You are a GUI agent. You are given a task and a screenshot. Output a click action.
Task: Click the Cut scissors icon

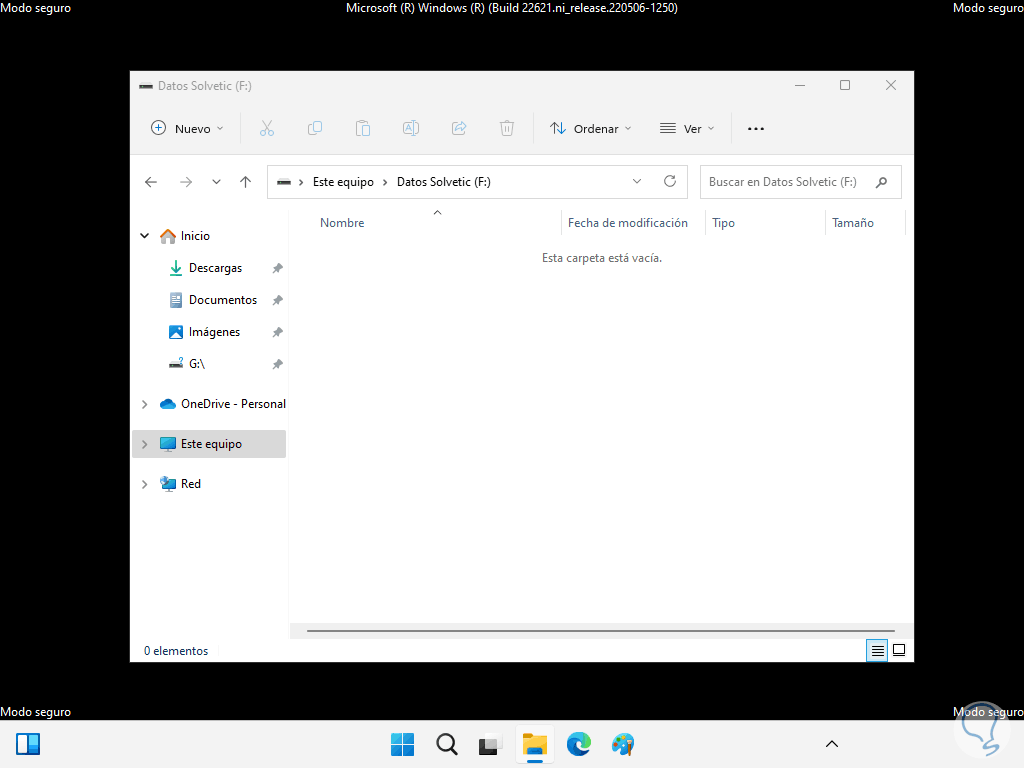(x=266, y=129)
